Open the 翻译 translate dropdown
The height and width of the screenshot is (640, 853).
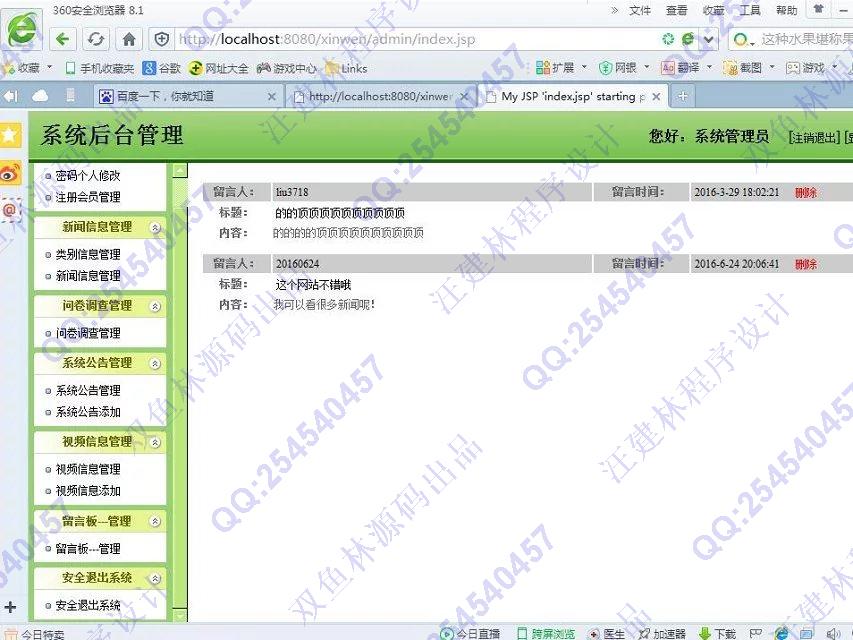[687, 67]
